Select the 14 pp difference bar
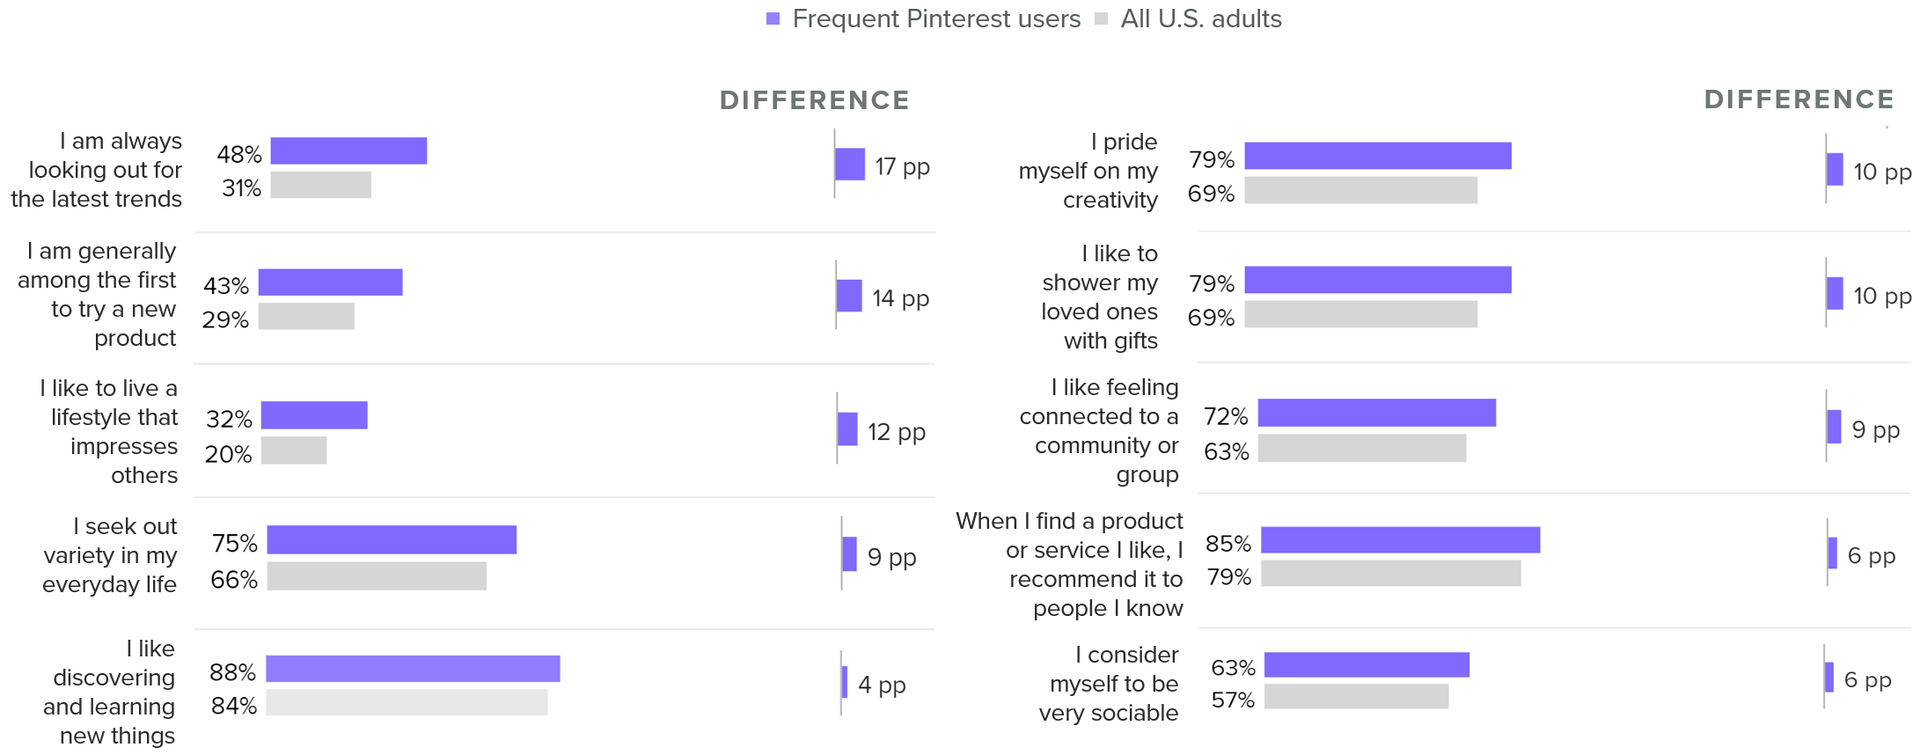Screen dimensions: 1920x755 [x=849, y=296]
